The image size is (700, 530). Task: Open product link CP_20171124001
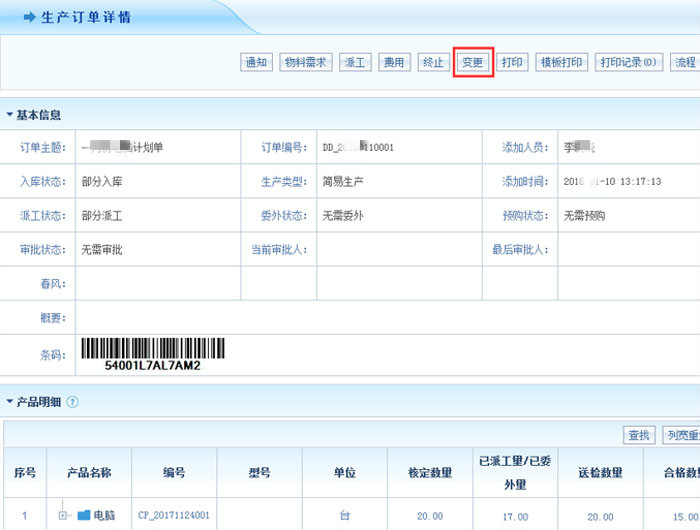(x=173, y=516)
